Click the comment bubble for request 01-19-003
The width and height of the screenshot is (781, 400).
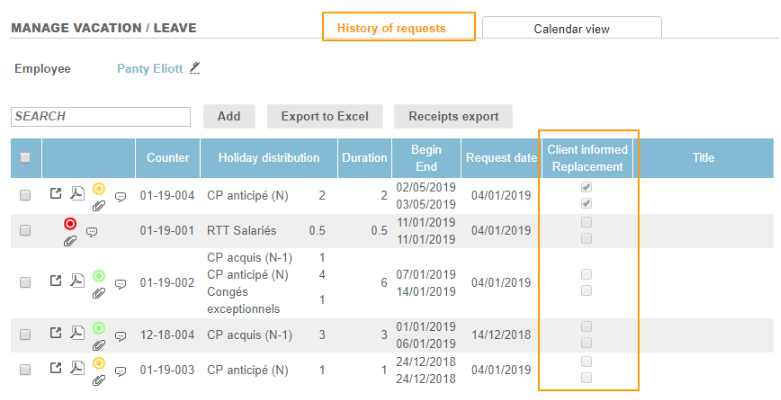pyautogui.click(x=121, y=371)
